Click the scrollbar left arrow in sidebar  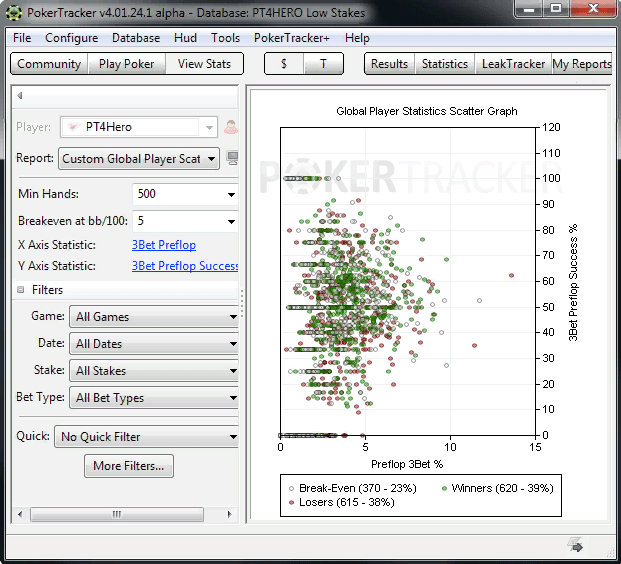pos(20,514)
